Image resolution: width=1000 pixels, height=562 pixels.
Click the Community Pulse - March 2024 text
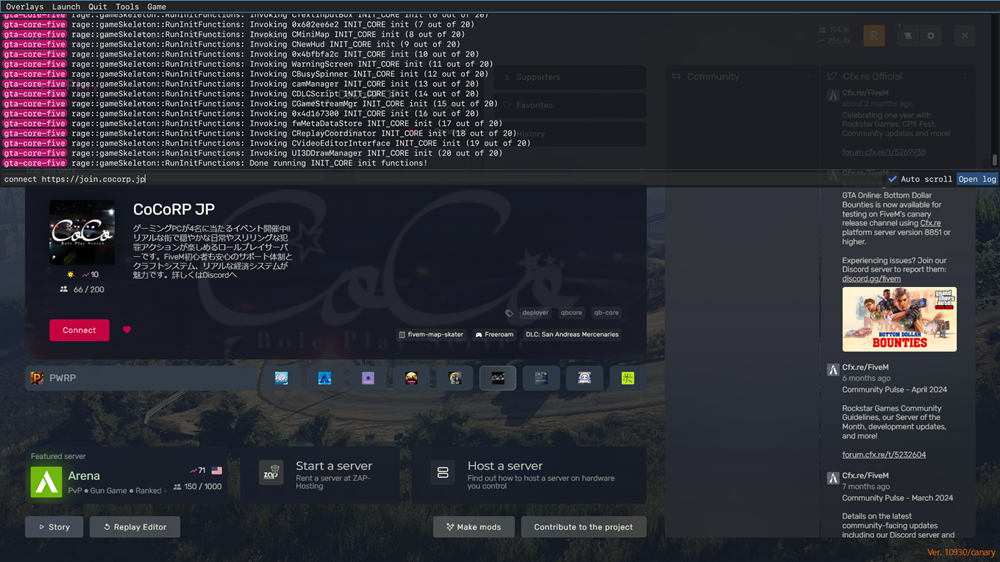point(897,498)
